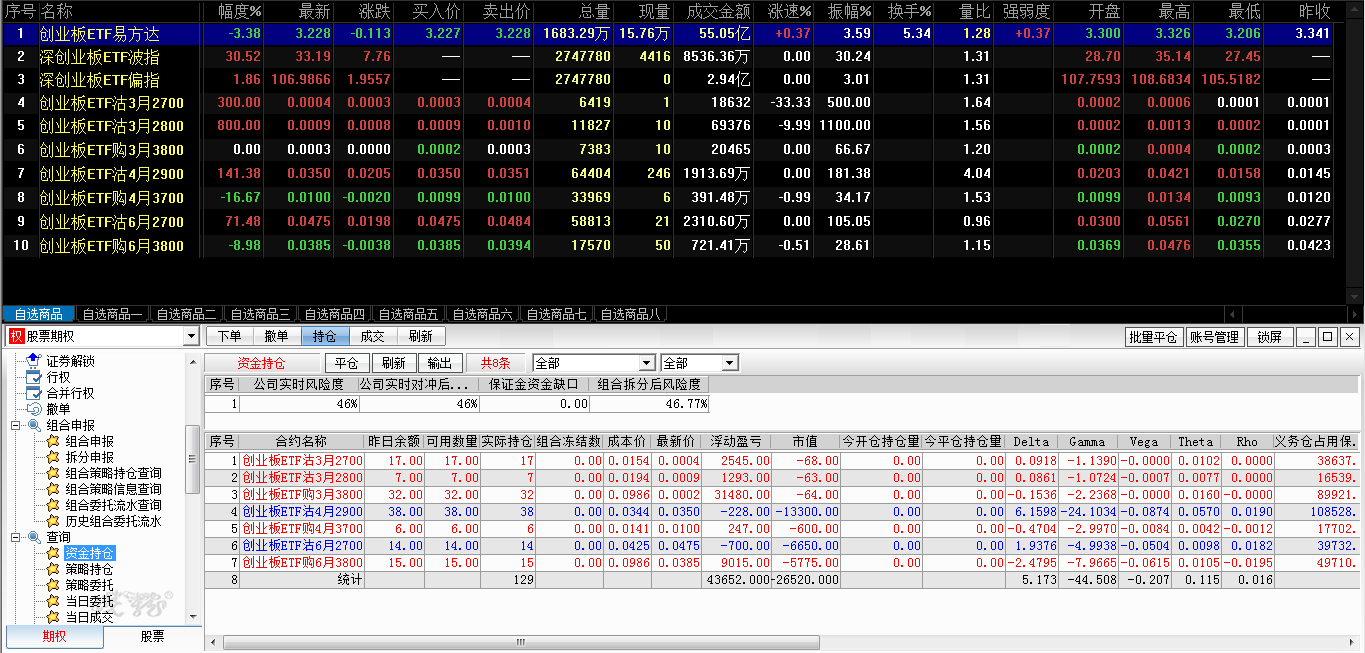This screenshot has width=1365, height=653.
Task: Switch to the 成交 tab
Action: coord(372,337)
